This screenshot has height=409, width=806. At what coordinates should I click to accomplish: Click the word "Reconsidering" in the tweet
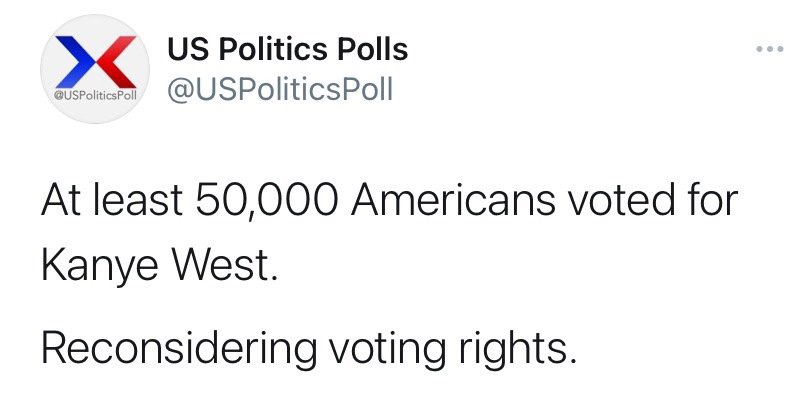(x=179, y=348)
